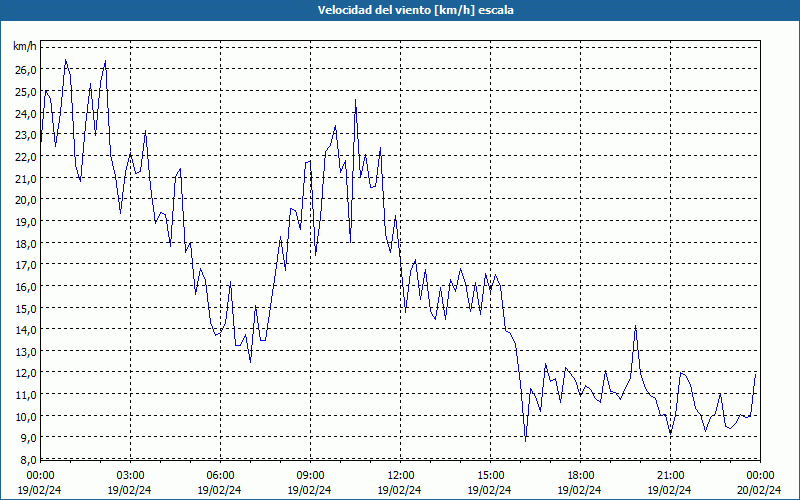Image resolution: width=800 pixels, height=500 pixels.
Task: Click the 12:00 time axis label
Action: click(x=401, y=476)
